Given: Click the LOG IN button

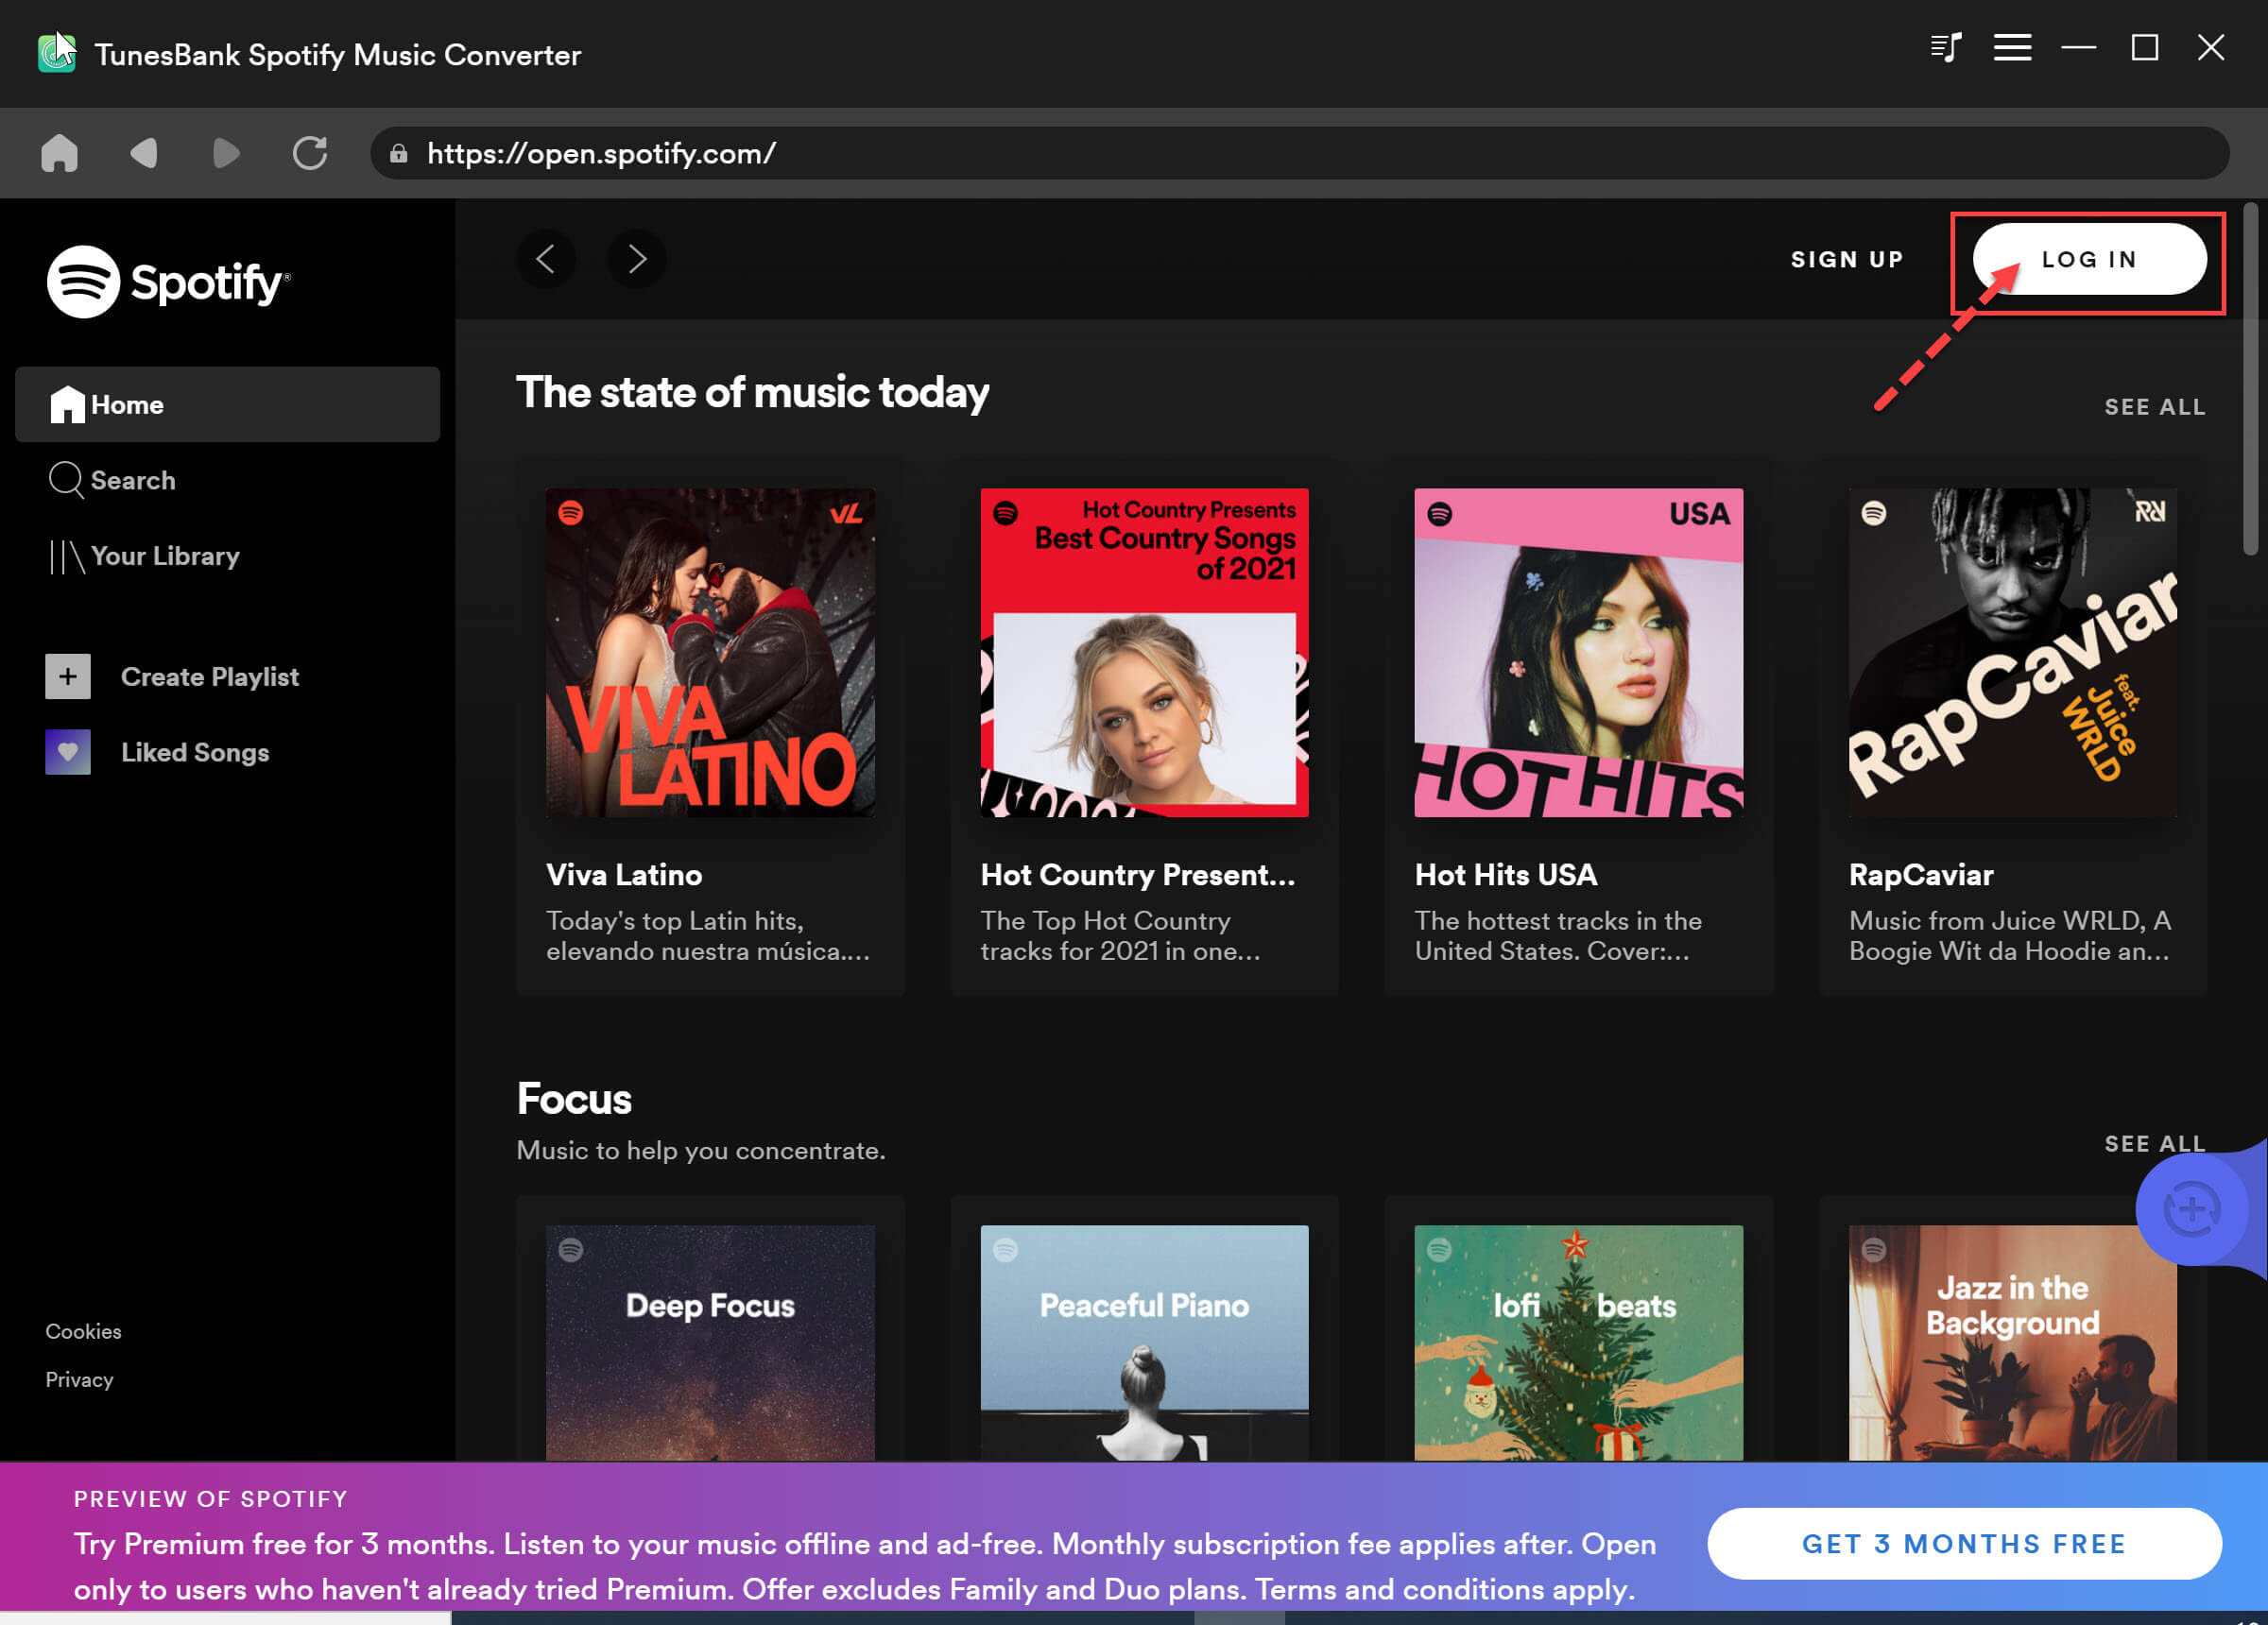Looking at the screenshot, I should 2089,259.
